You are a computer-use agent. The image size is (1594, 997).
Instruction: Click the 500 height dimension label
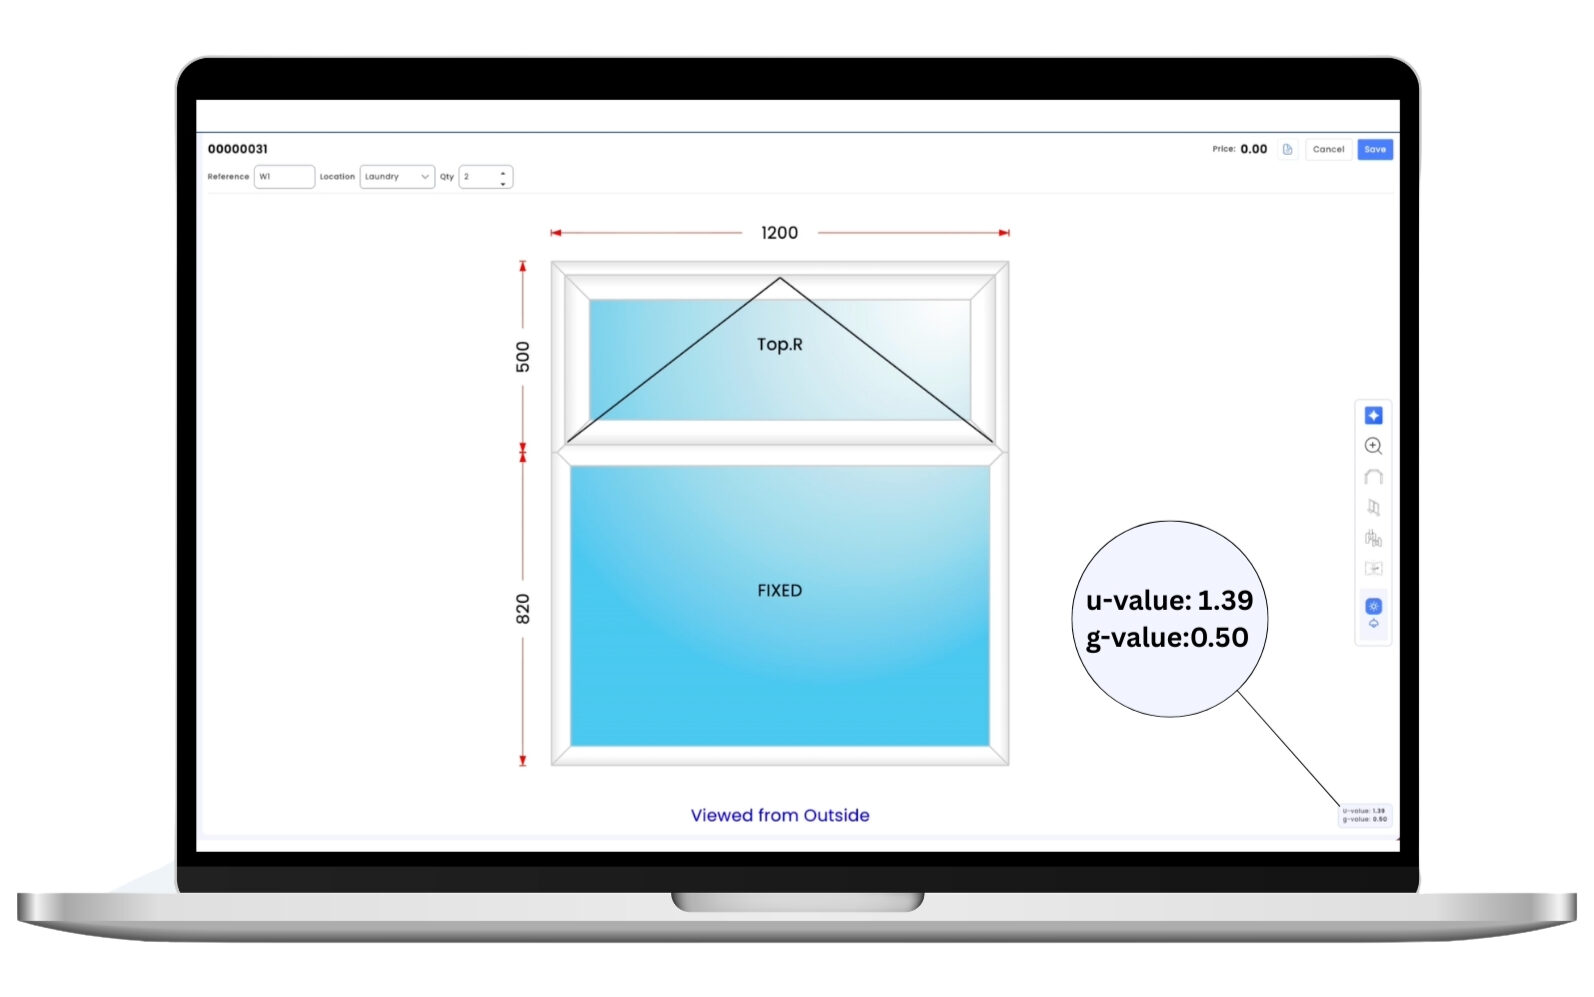tap(523, 357)
